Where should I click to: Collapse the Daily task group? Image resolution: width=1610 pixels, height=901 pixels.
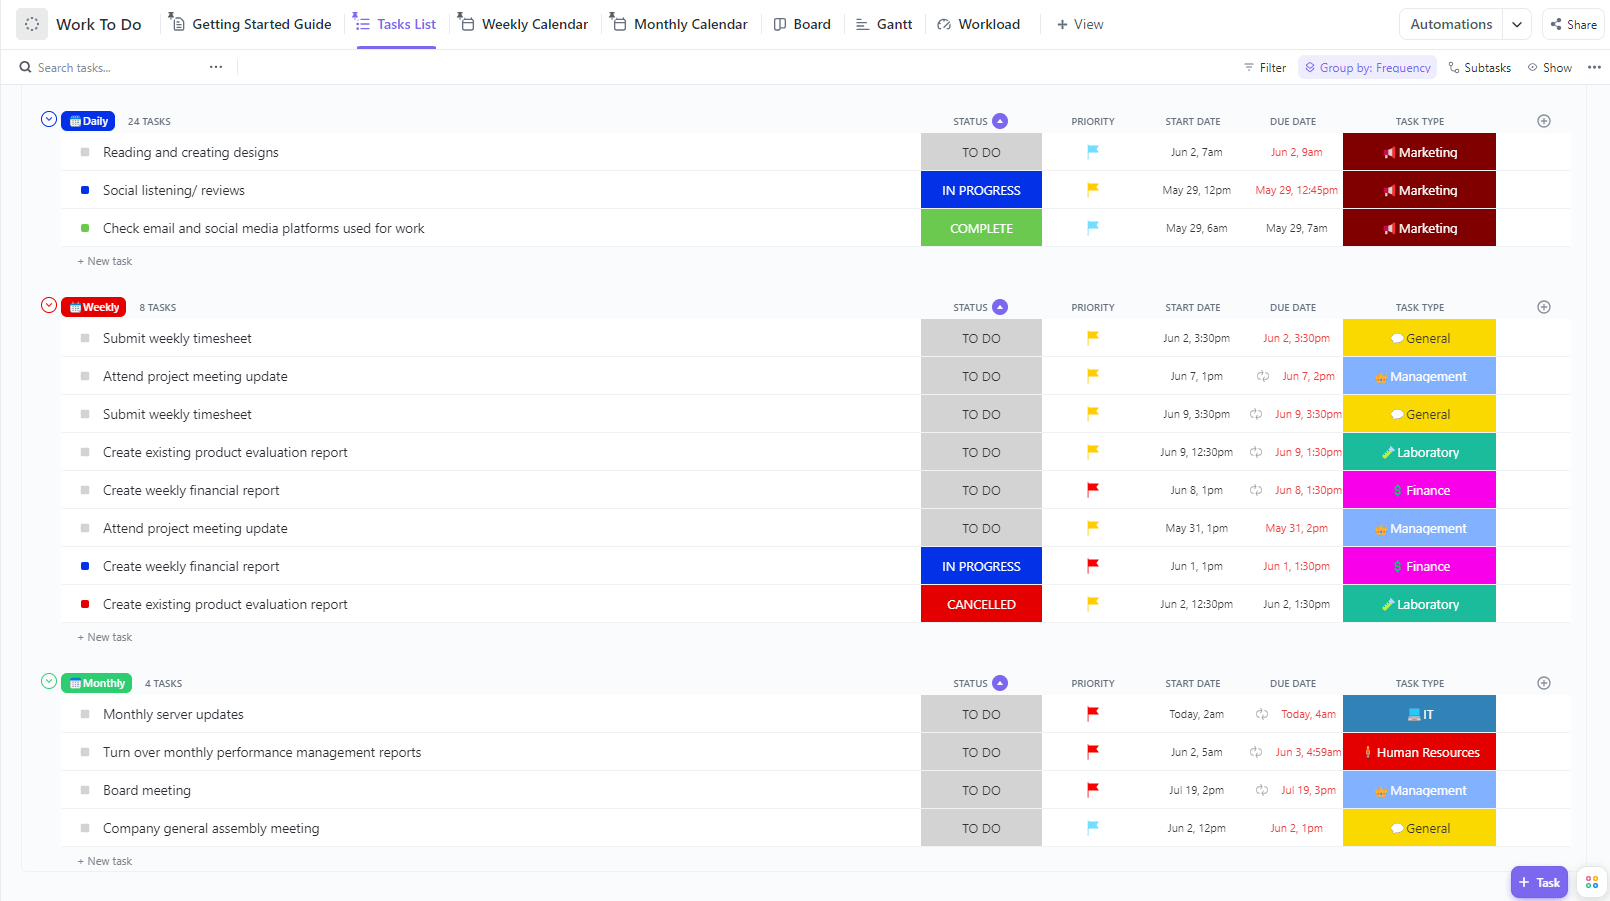click(49, 120)
